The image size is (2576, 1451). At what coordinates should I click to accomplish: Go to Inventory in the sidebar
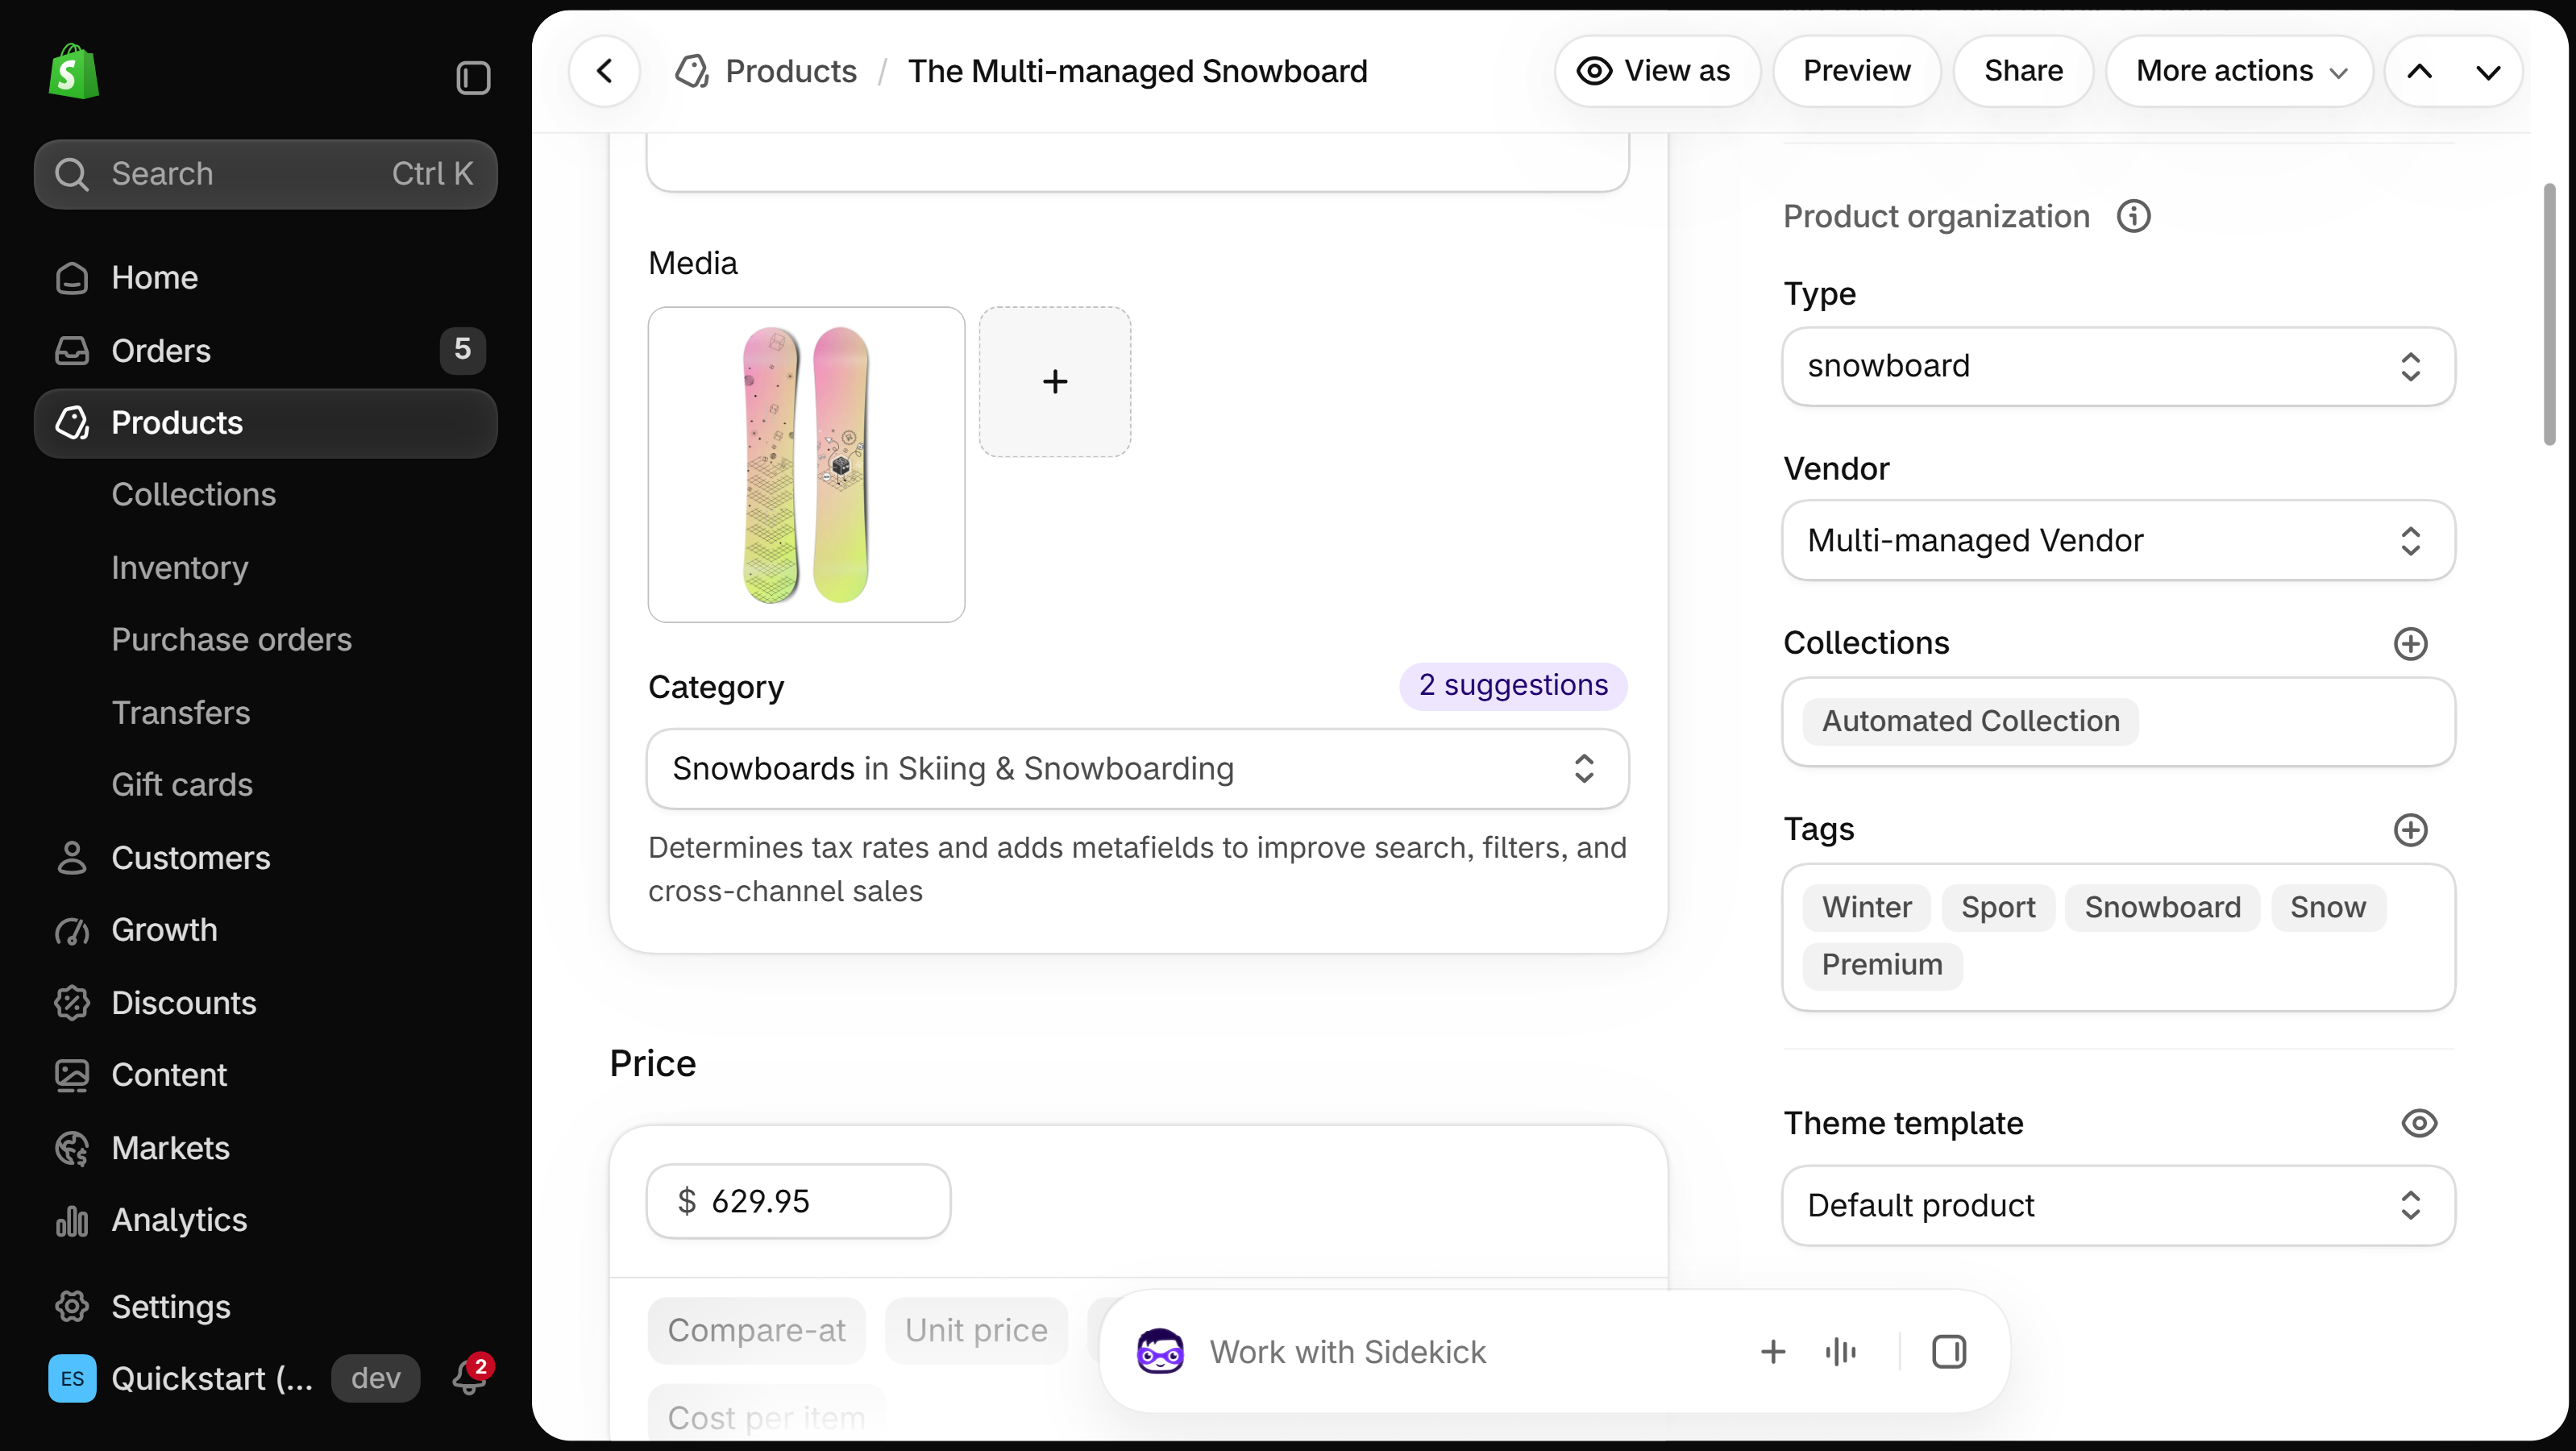pyautogui.click(x=179, y=567)
